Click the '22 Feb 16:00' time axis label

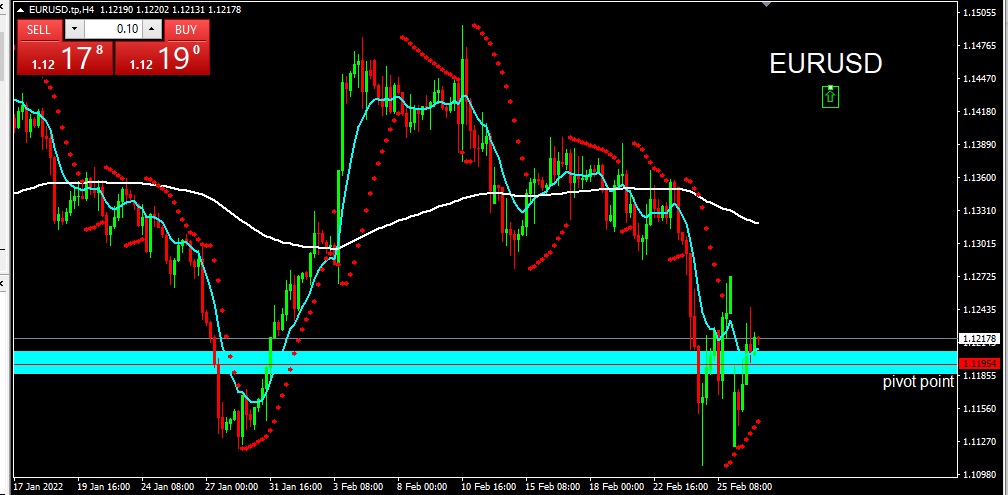click(680, 487)
